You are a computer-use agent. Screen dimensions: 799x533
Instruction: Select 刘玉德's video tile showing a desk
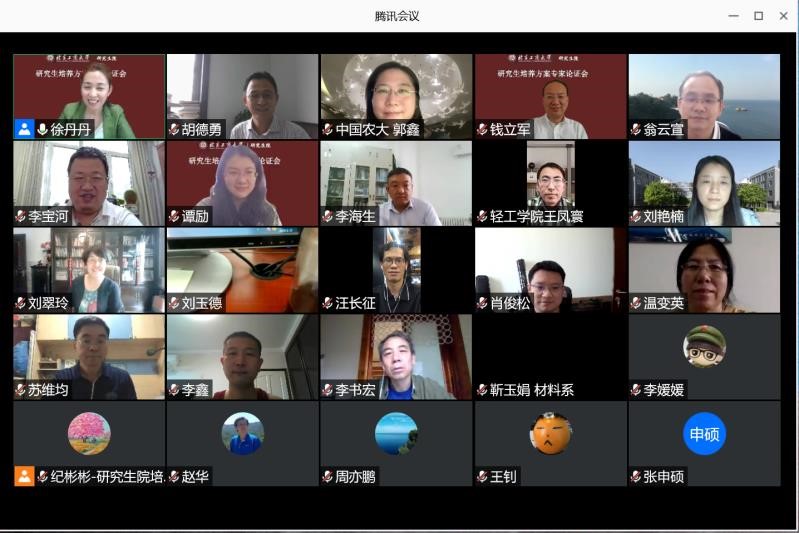click(x=243, y=270)
